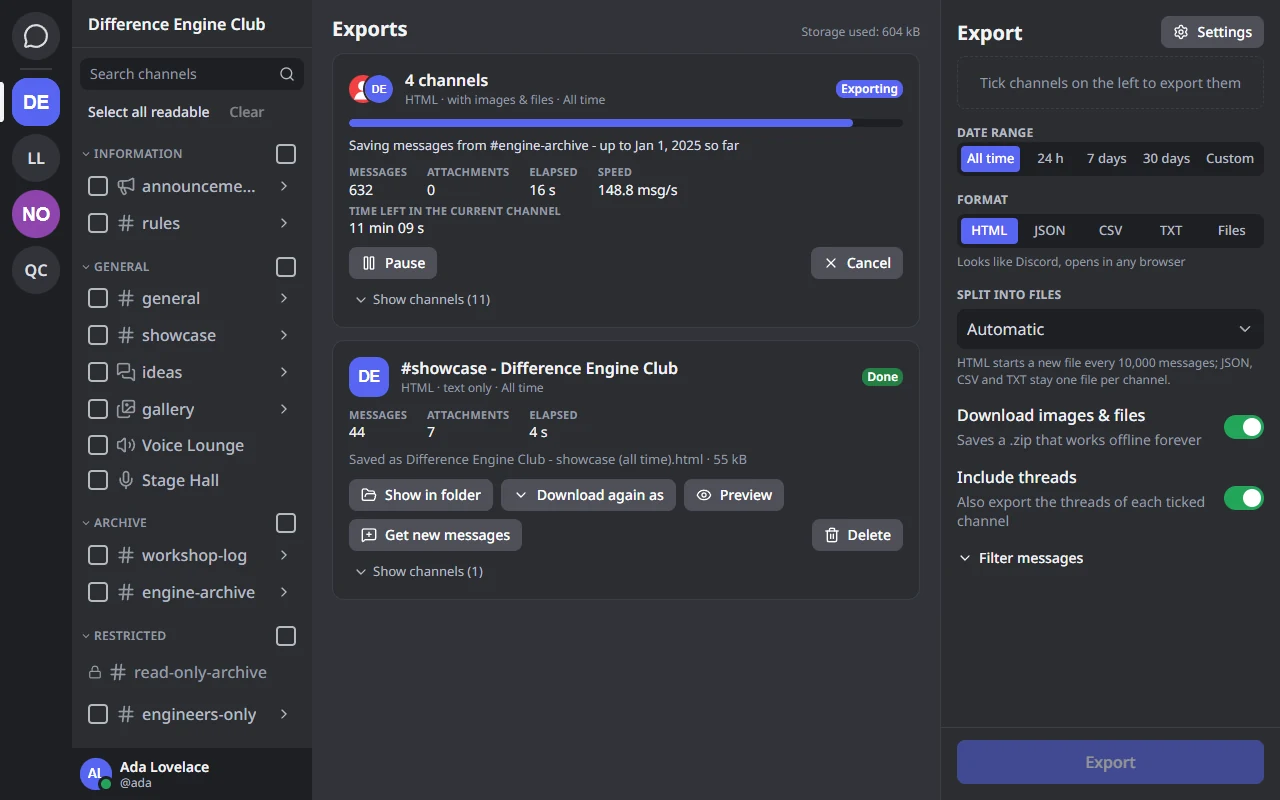Tick the INFORMATION category checkbox

286,154
